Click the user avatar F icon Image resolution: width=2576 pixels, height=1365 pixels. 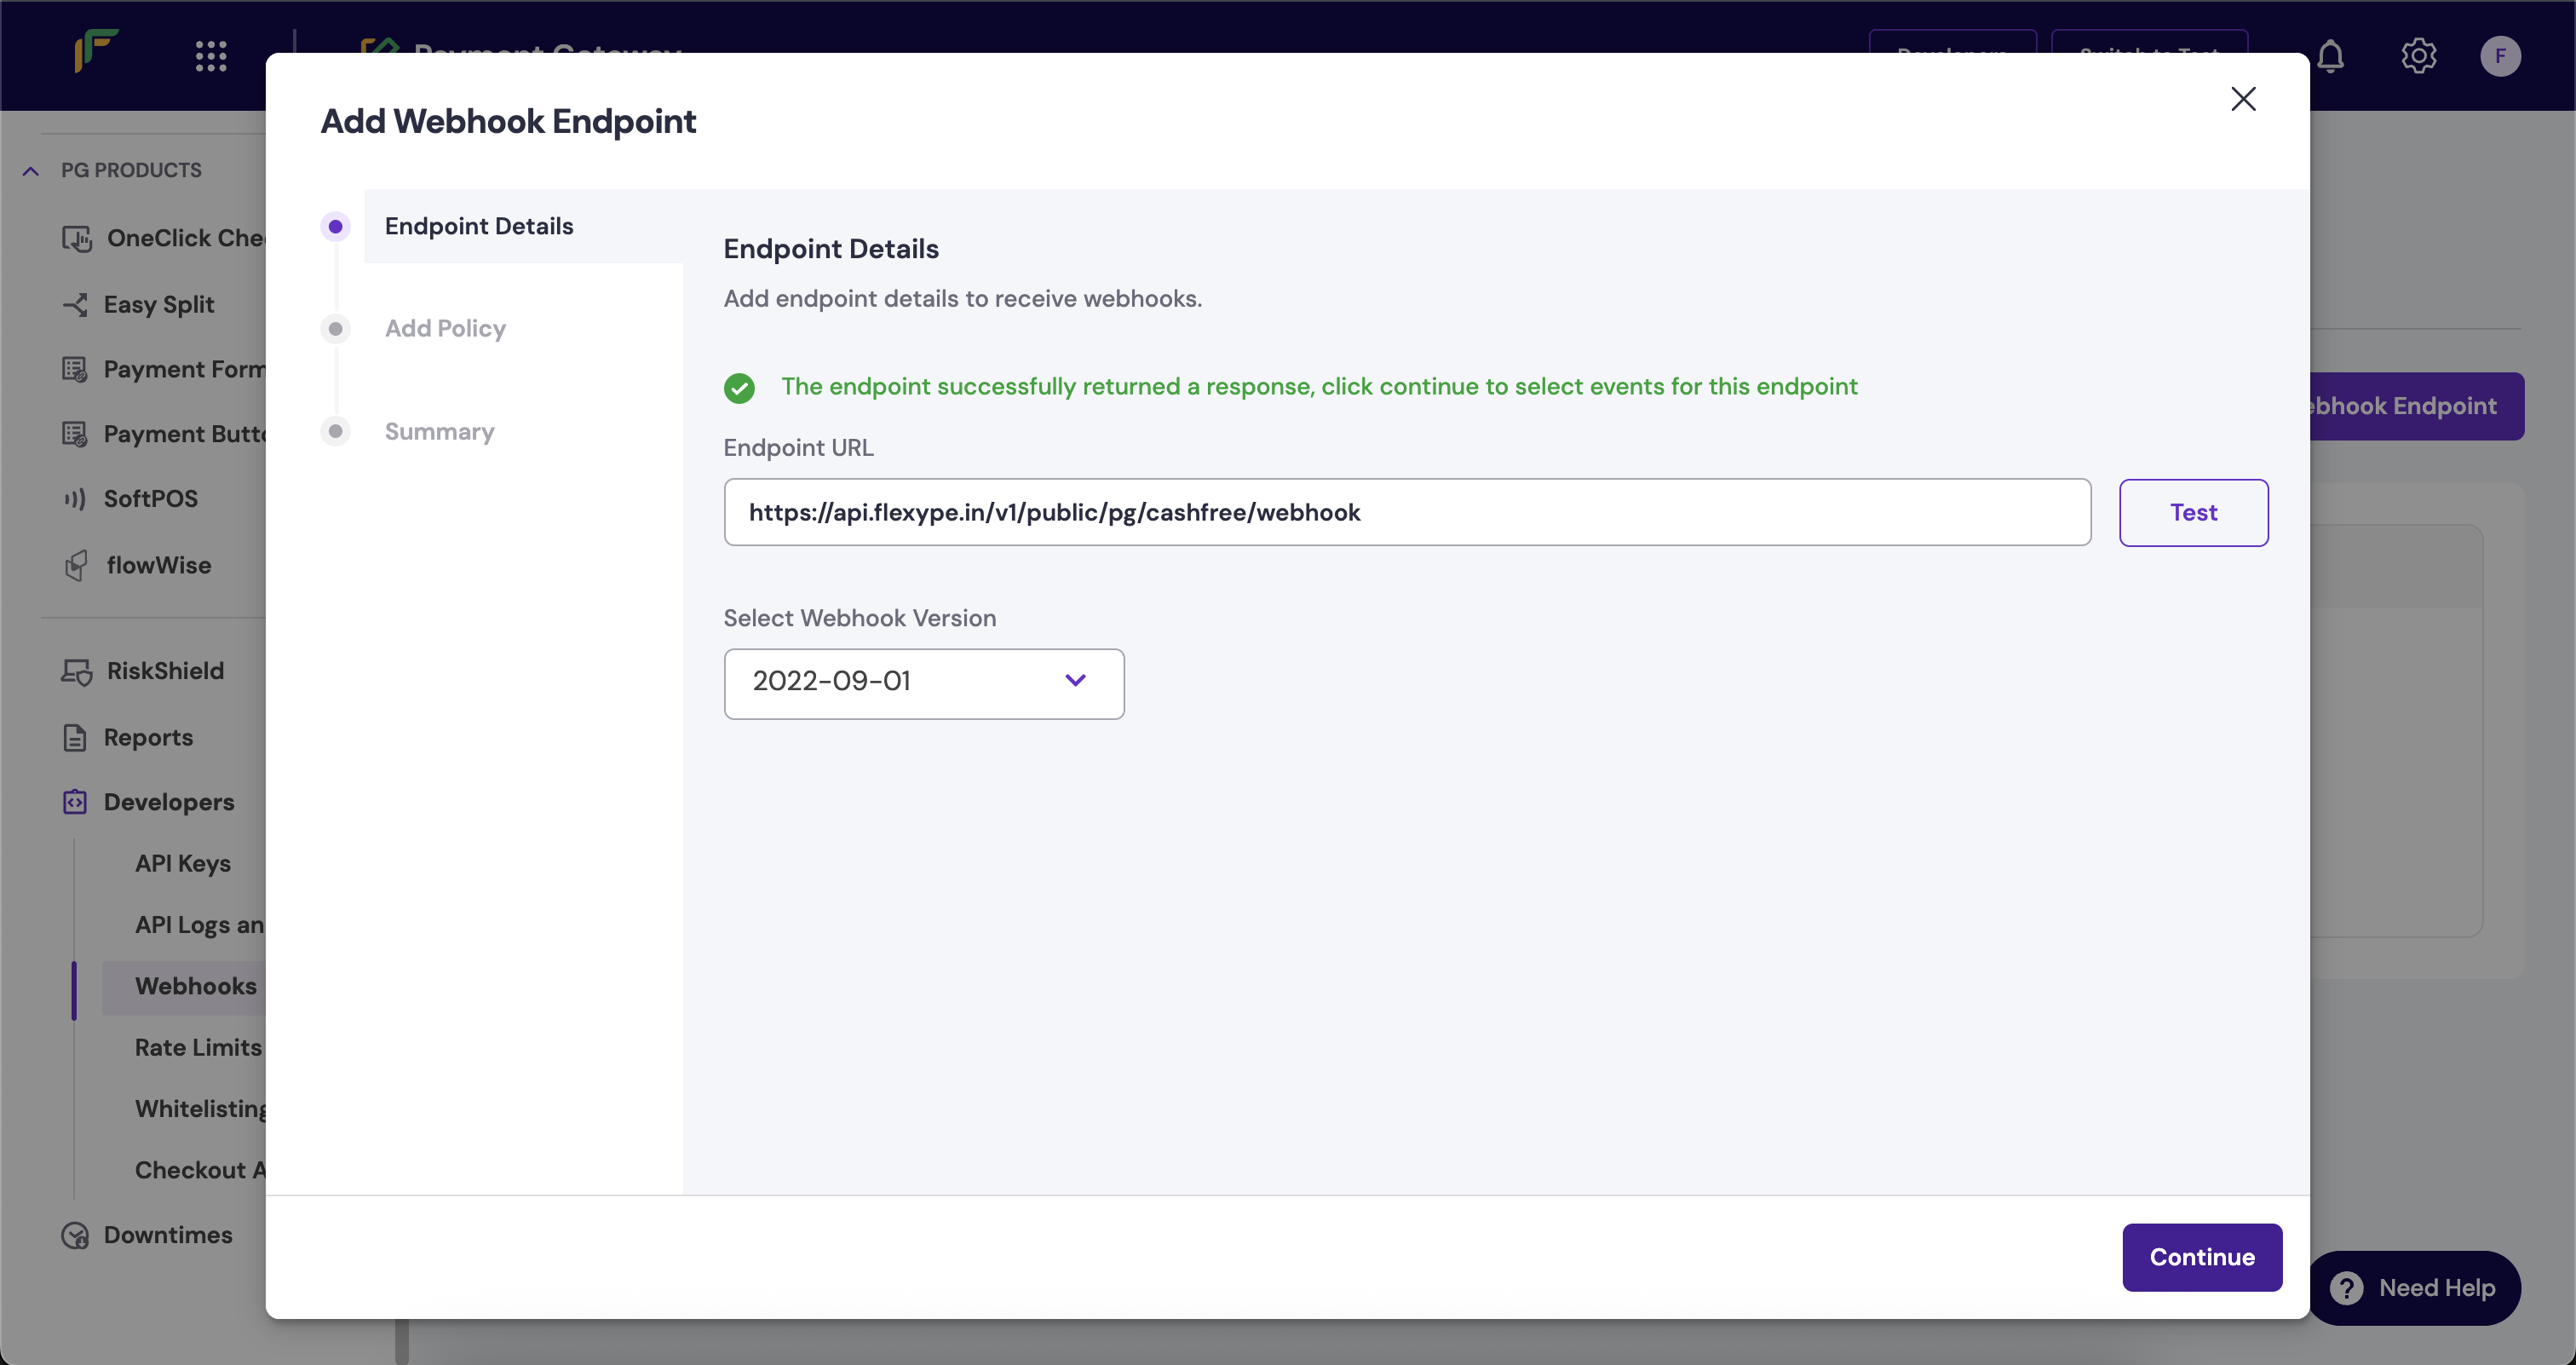[2500, 55]
